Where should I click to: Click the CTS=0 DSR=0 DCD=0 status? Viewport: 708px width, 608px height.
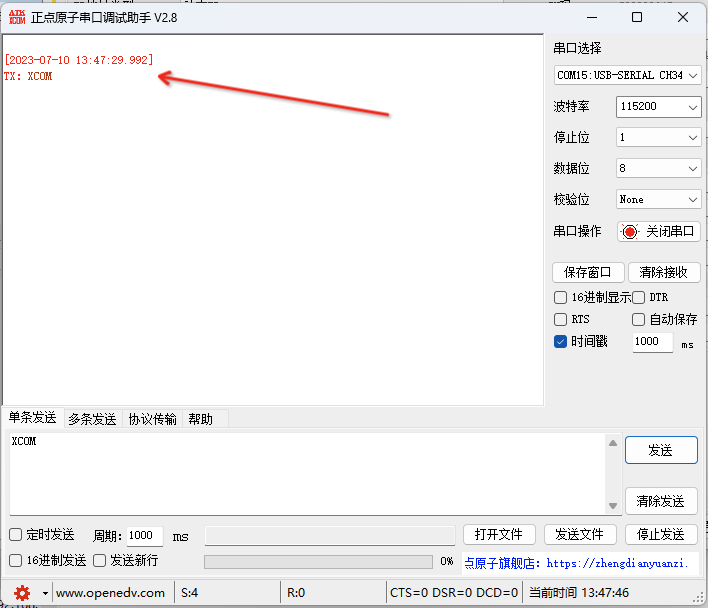point(454,593)
